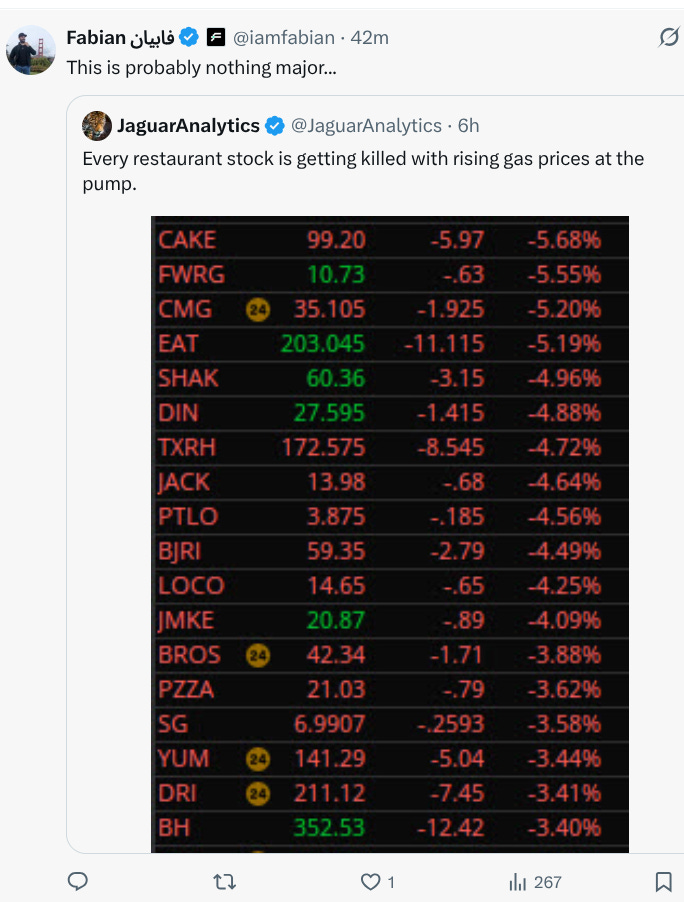684x902 pixels.
Task: Click the black affiliate badge next to Fabian
Action: click(216, 37)
